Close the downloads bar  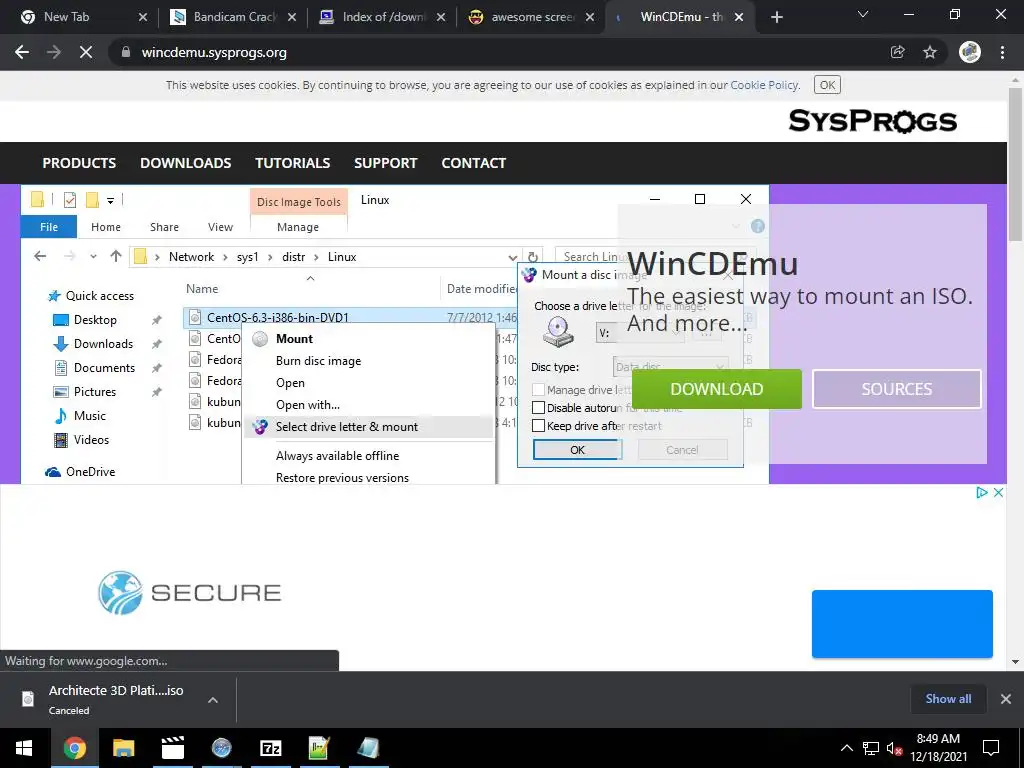point(1006,699)
